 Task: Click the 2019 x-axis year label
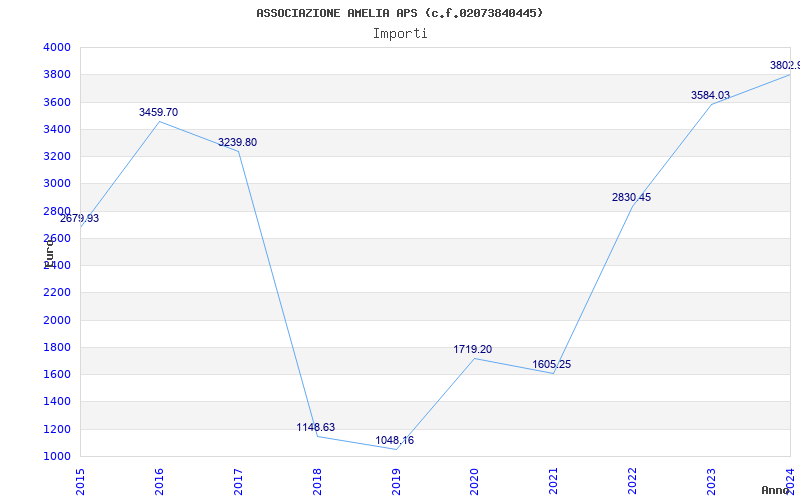pos(396,481)
